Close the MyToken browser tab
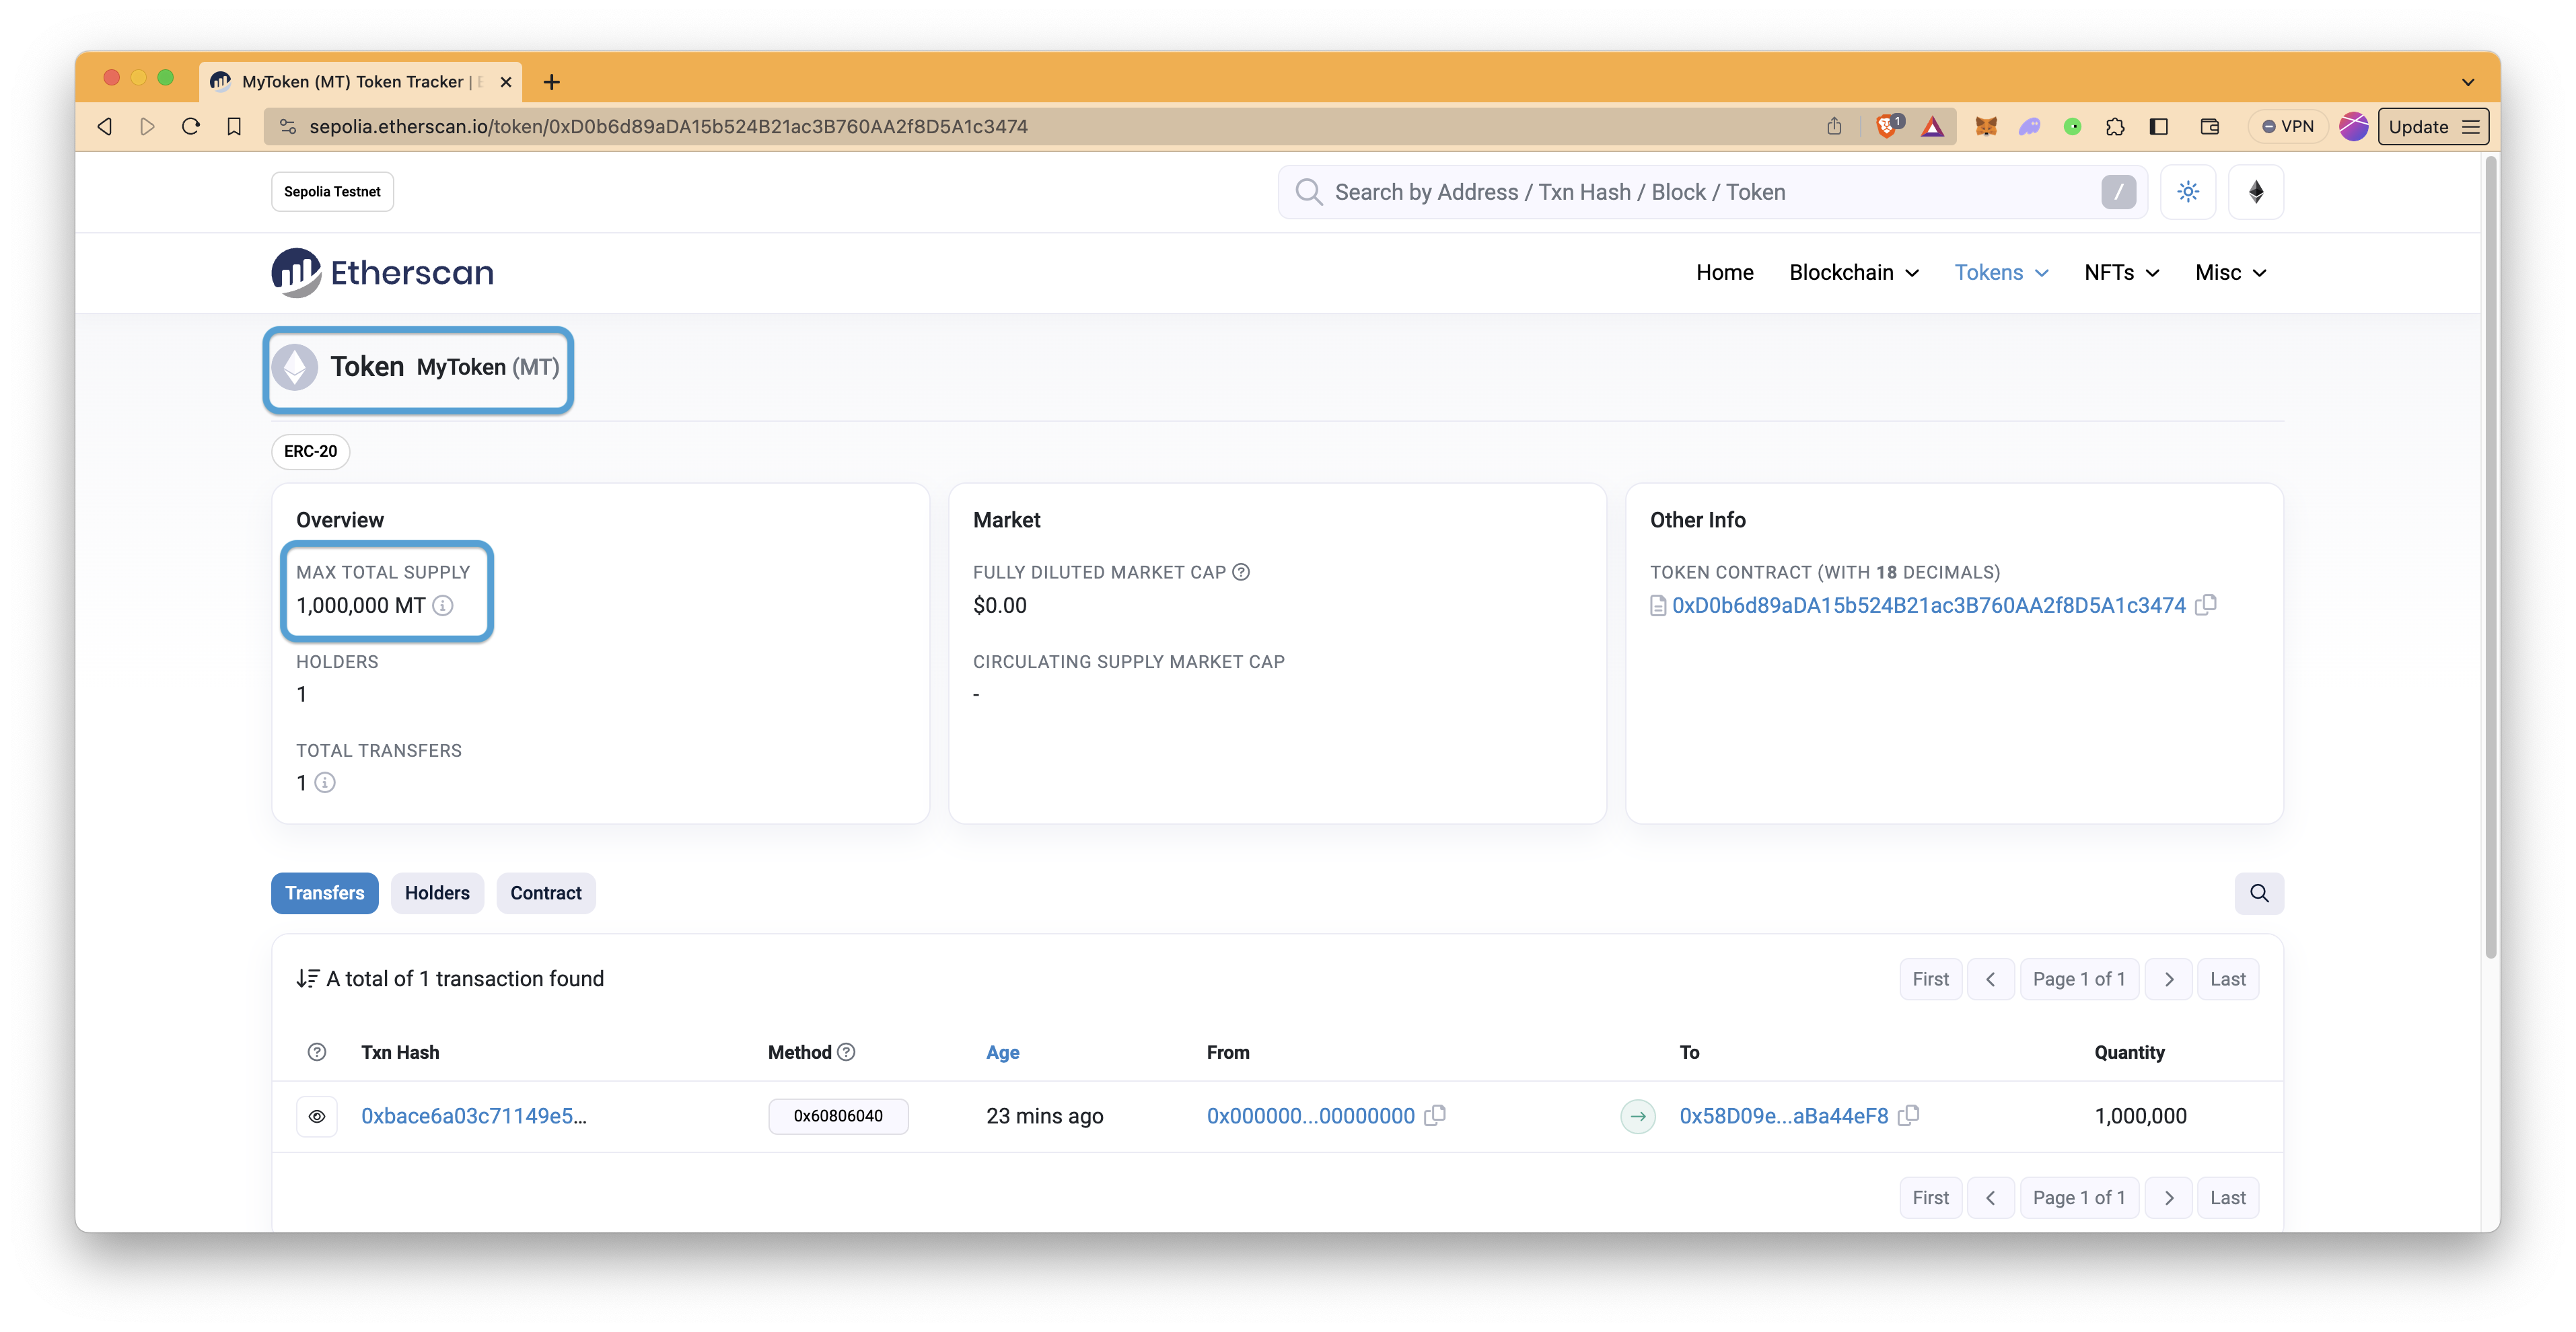Viewport: 2576px width, 1332px height. (506, 82)
